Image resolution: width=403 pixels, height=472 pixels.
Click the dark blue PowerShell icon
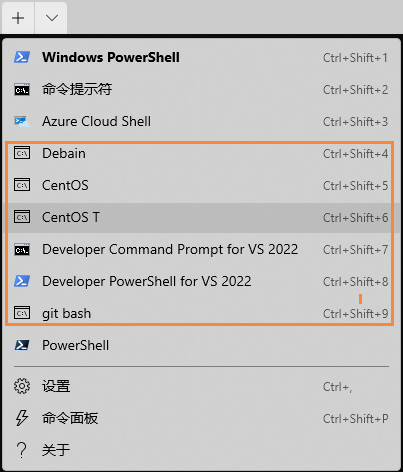click(22, 345)
